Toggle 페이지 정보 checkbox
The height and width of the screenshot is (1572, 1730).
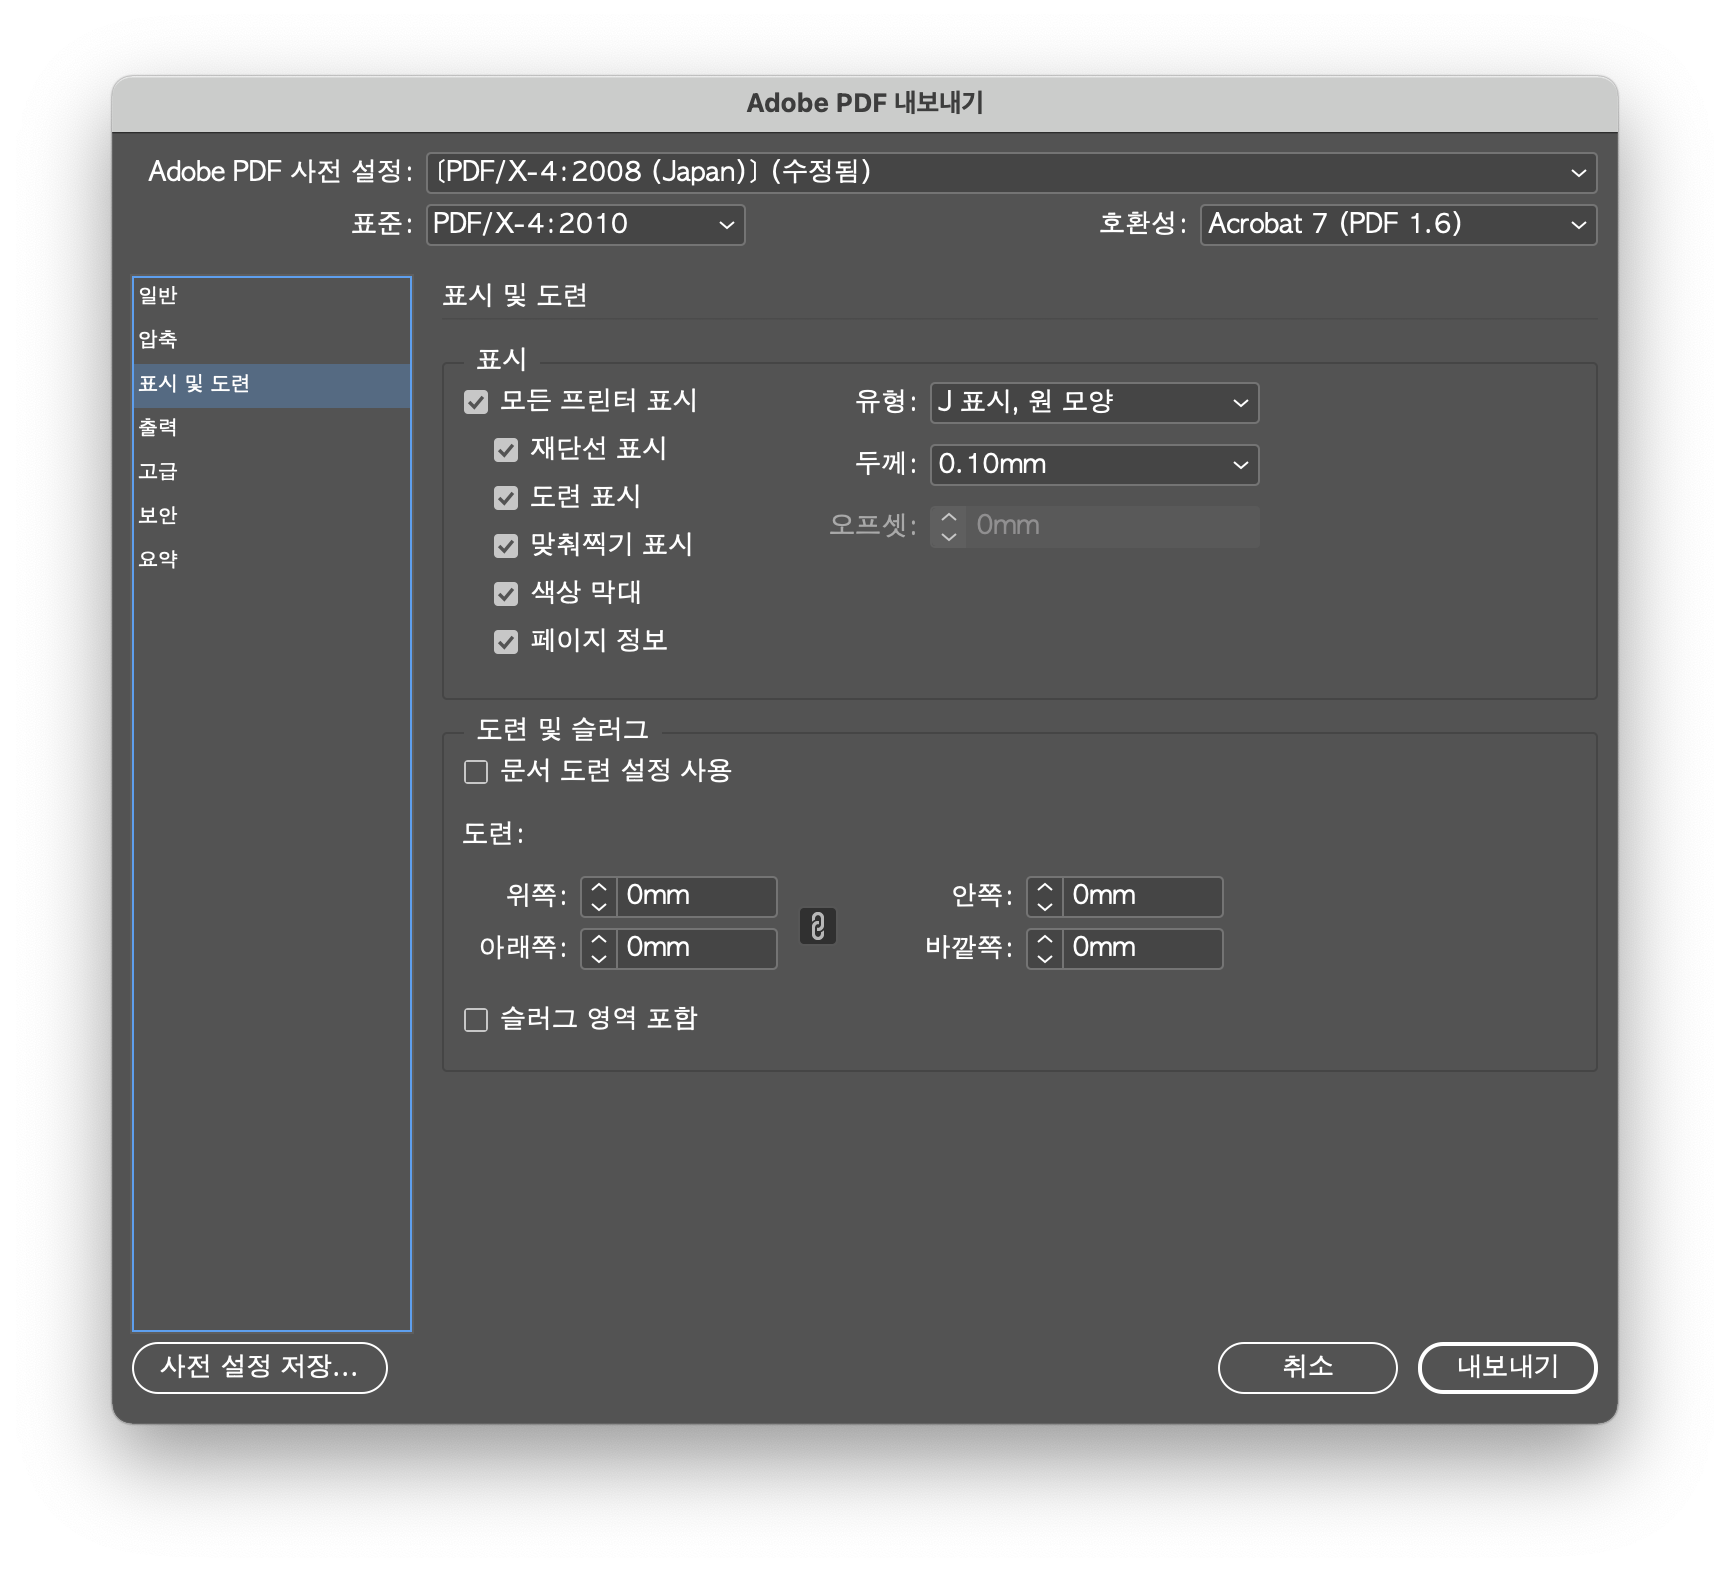tap(506, 642)
